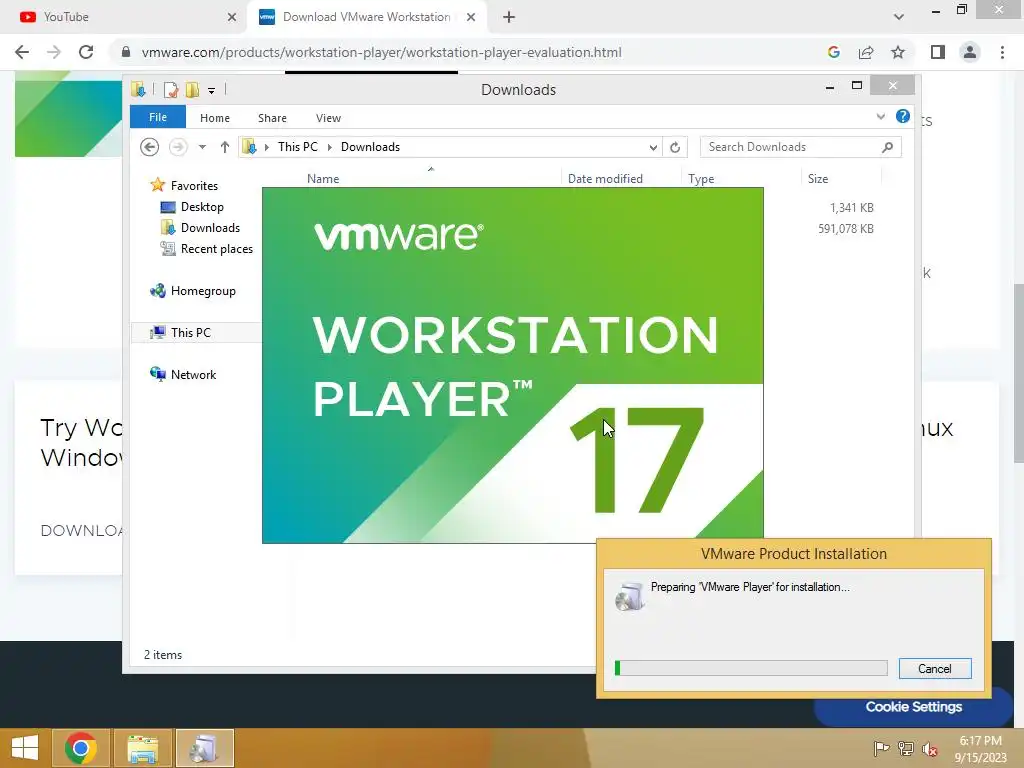Viewport: 1024px width, 768px height.
Task: Click Explorer forward arrow button
Action: (178, 147)
